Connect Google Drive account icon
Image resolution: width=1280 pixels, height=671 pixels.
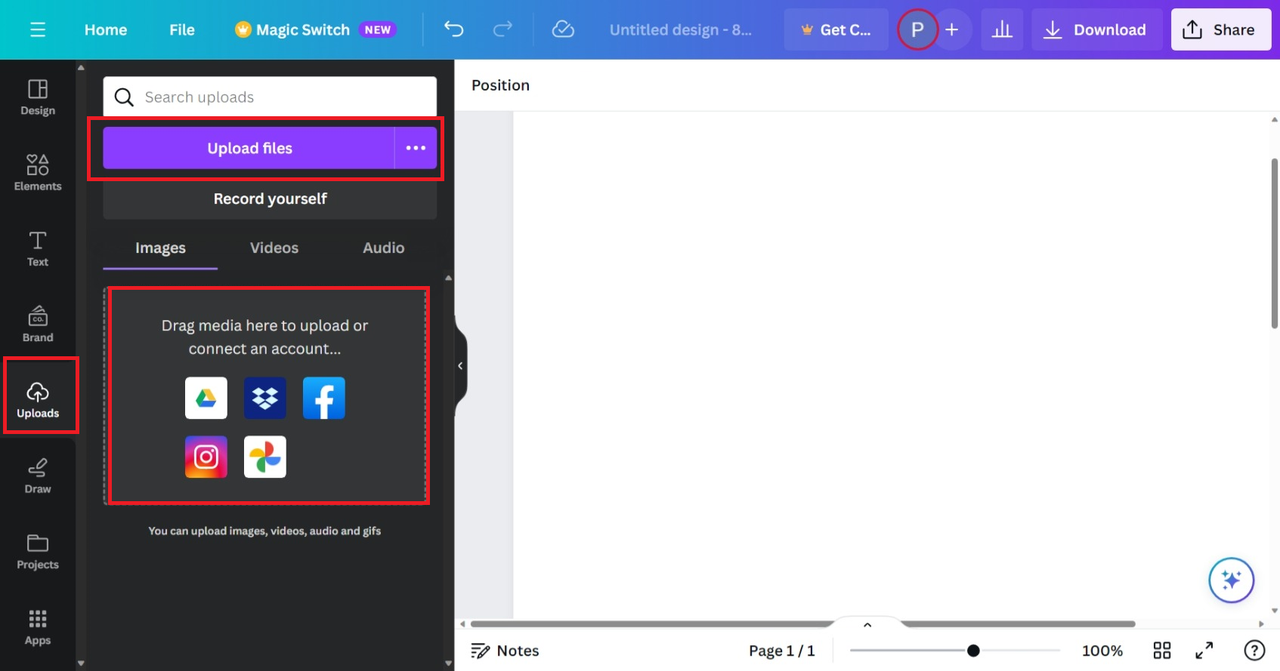coord(206,398)
